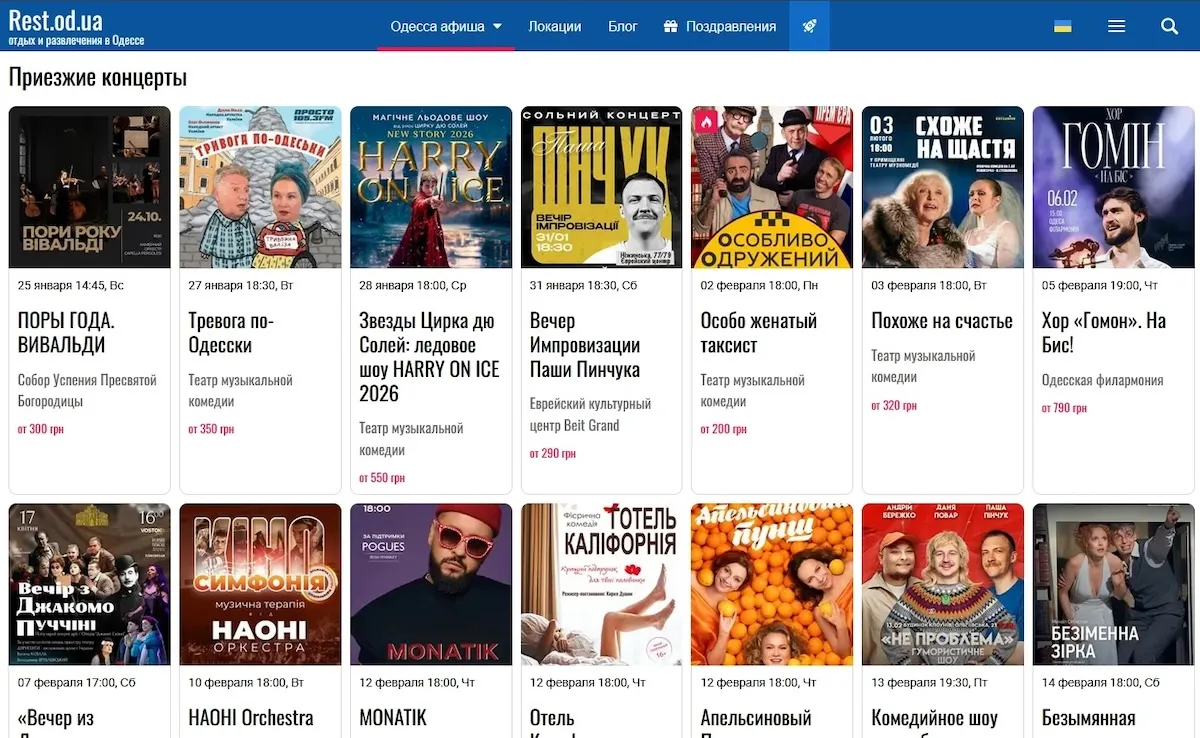1200x738 pixels.
Task: Open the Поздравления menu item
Action: pyautogui.click(x=731, y=26)
